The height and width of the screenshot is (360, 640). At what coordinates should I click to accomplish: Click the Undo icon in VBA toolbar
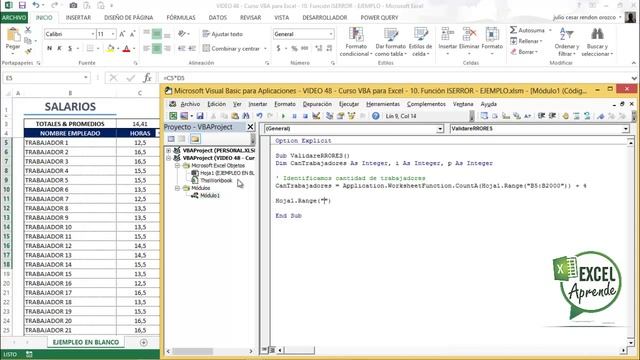click(x=259, y=116)
